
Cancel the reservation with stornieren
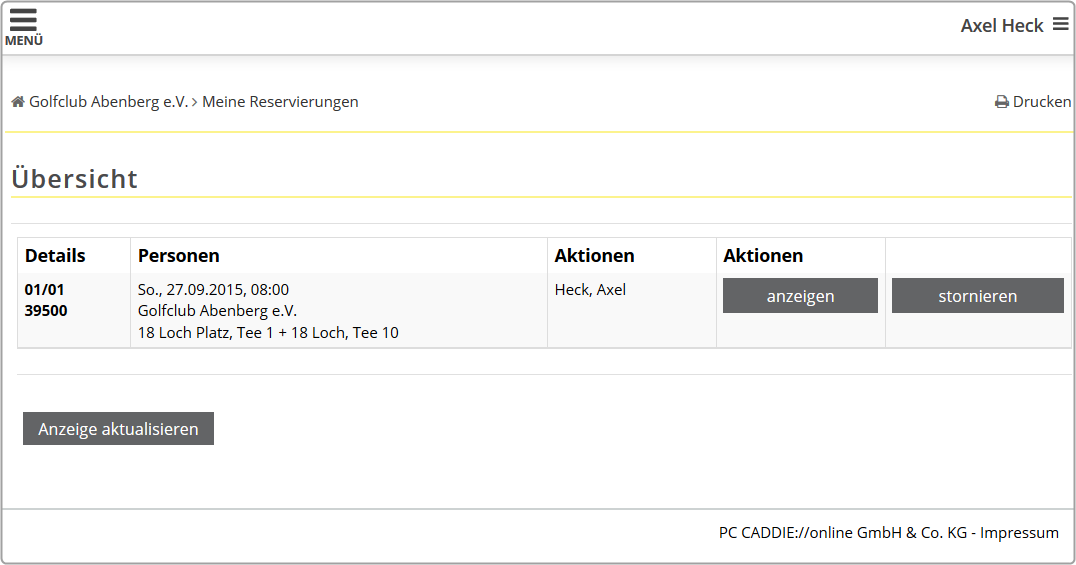coord(977,296)
